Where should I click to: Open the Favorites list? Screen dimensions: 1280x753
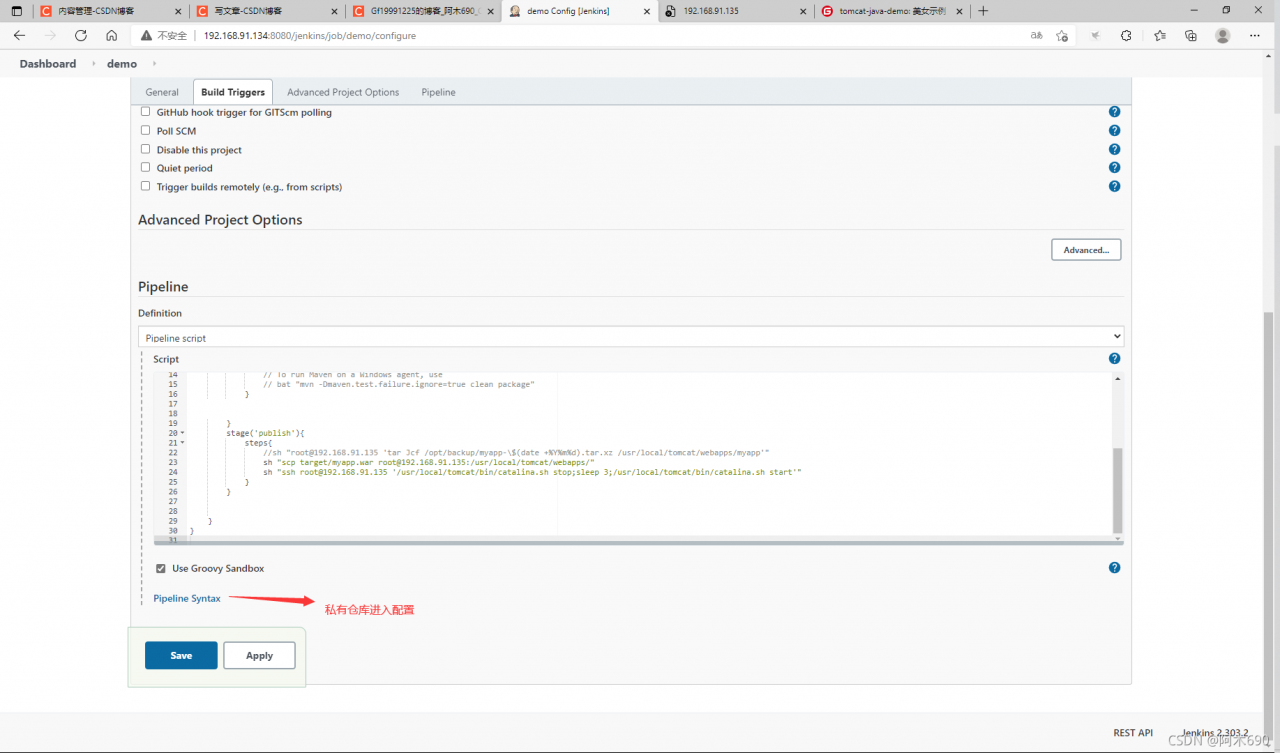tap(1160, 35)
